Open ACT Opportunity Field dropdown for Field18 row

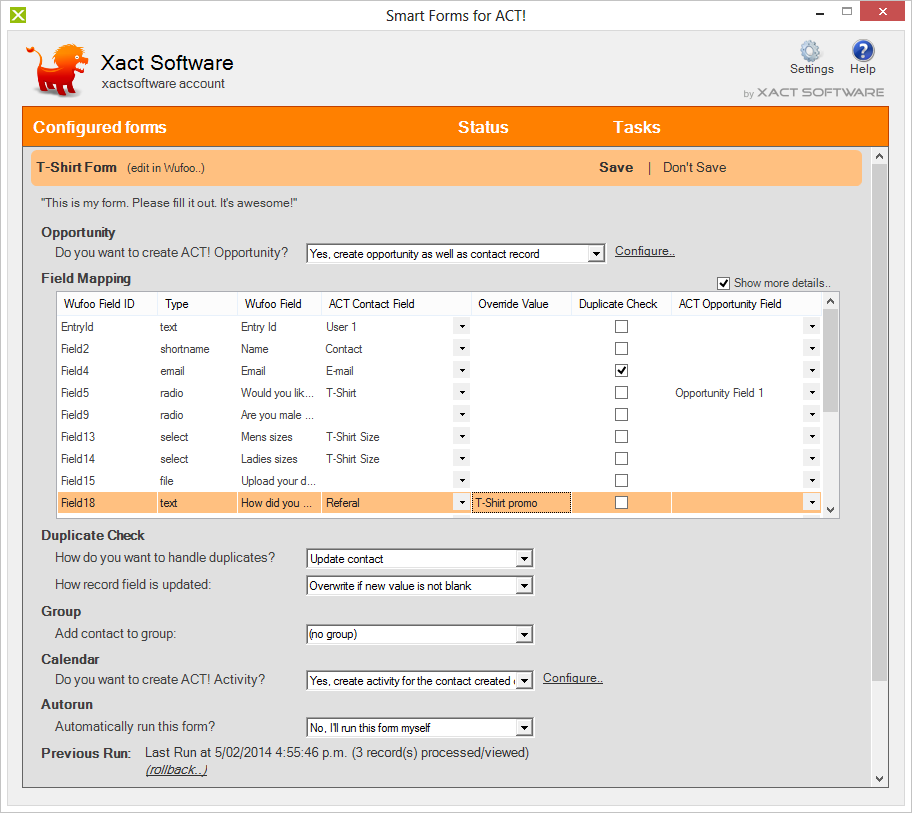click(812, 502)
